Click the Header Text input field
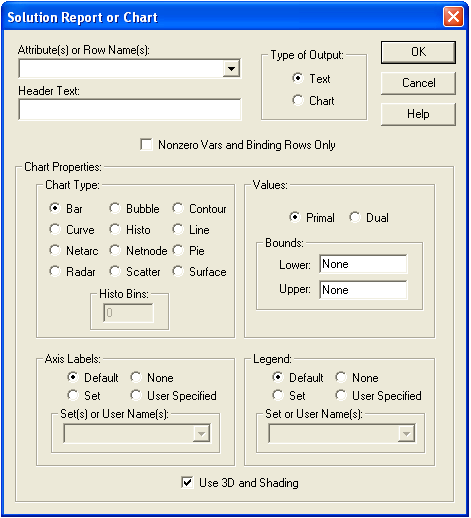 130,109
